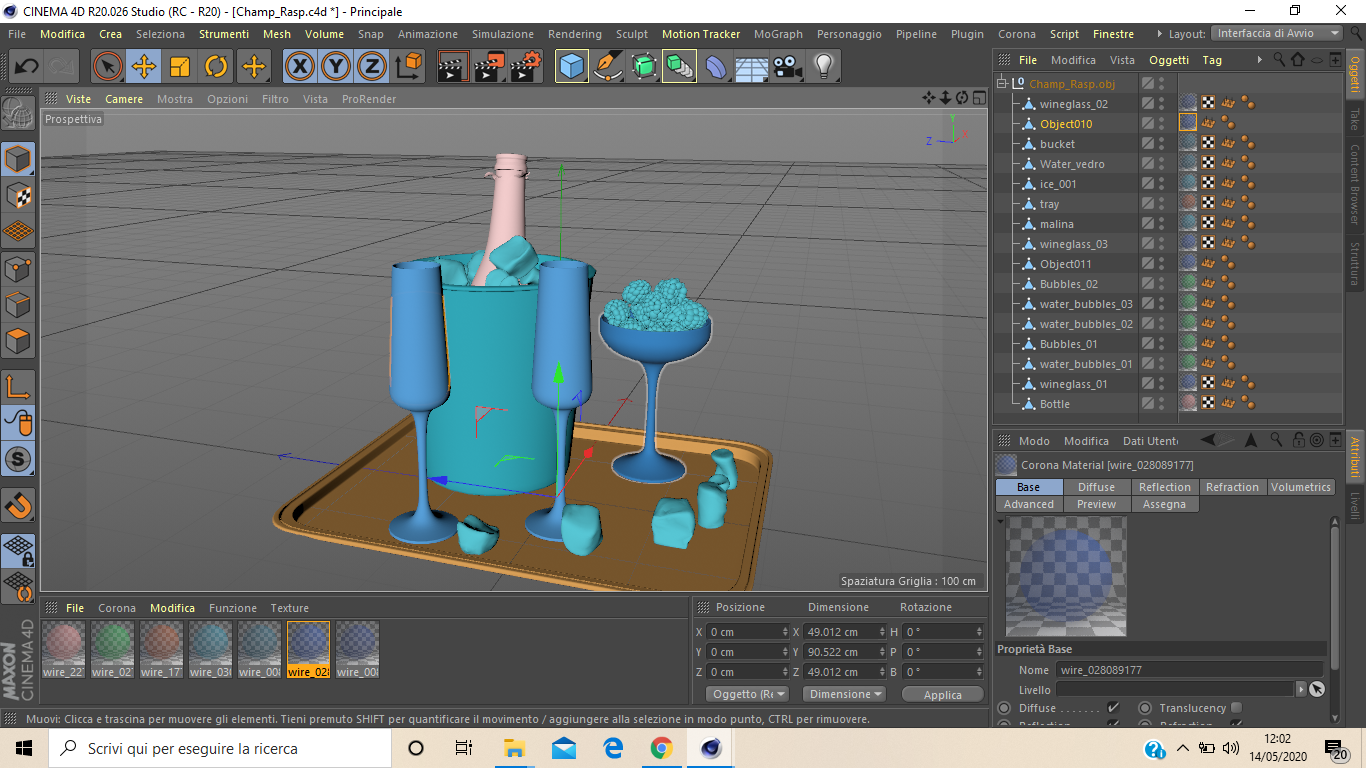This screenshot has width=1366, height=768.
Task: Open the Subdivision Surface generator icon
Action: [x=644, y=67]
